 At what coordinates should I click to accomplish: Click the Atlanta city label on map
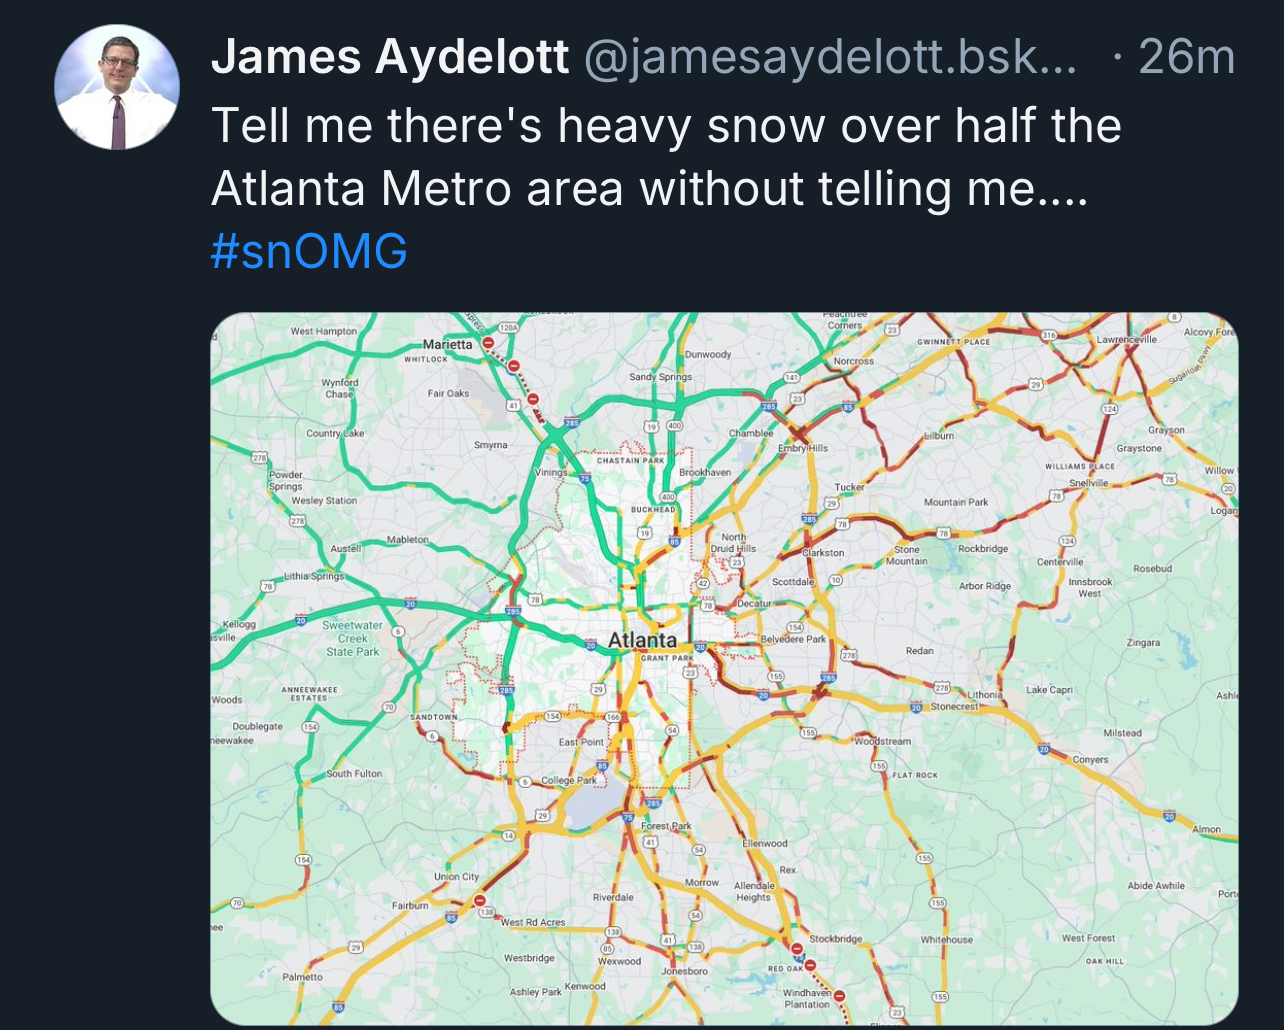642,640
